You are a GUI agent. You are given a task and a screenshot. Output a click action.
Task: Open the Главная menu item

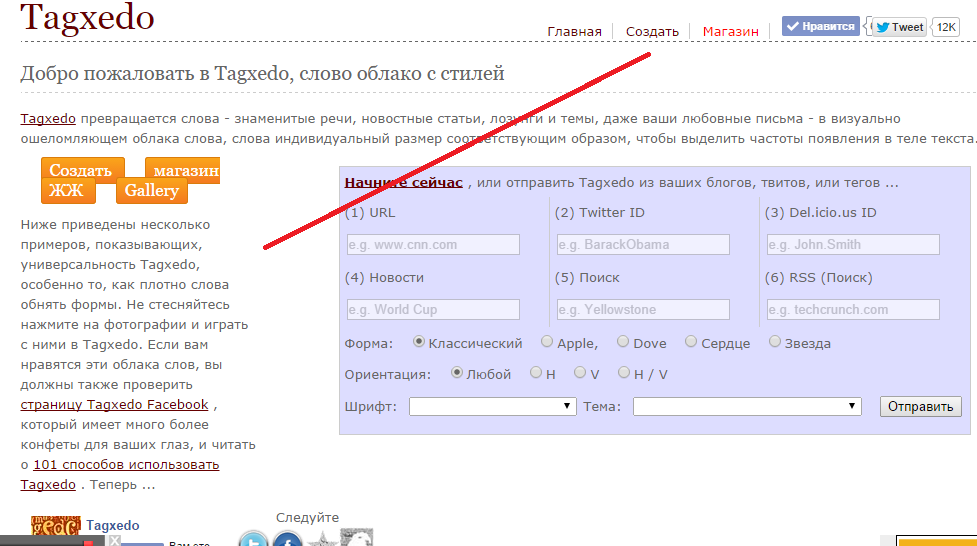pos(574,31)
